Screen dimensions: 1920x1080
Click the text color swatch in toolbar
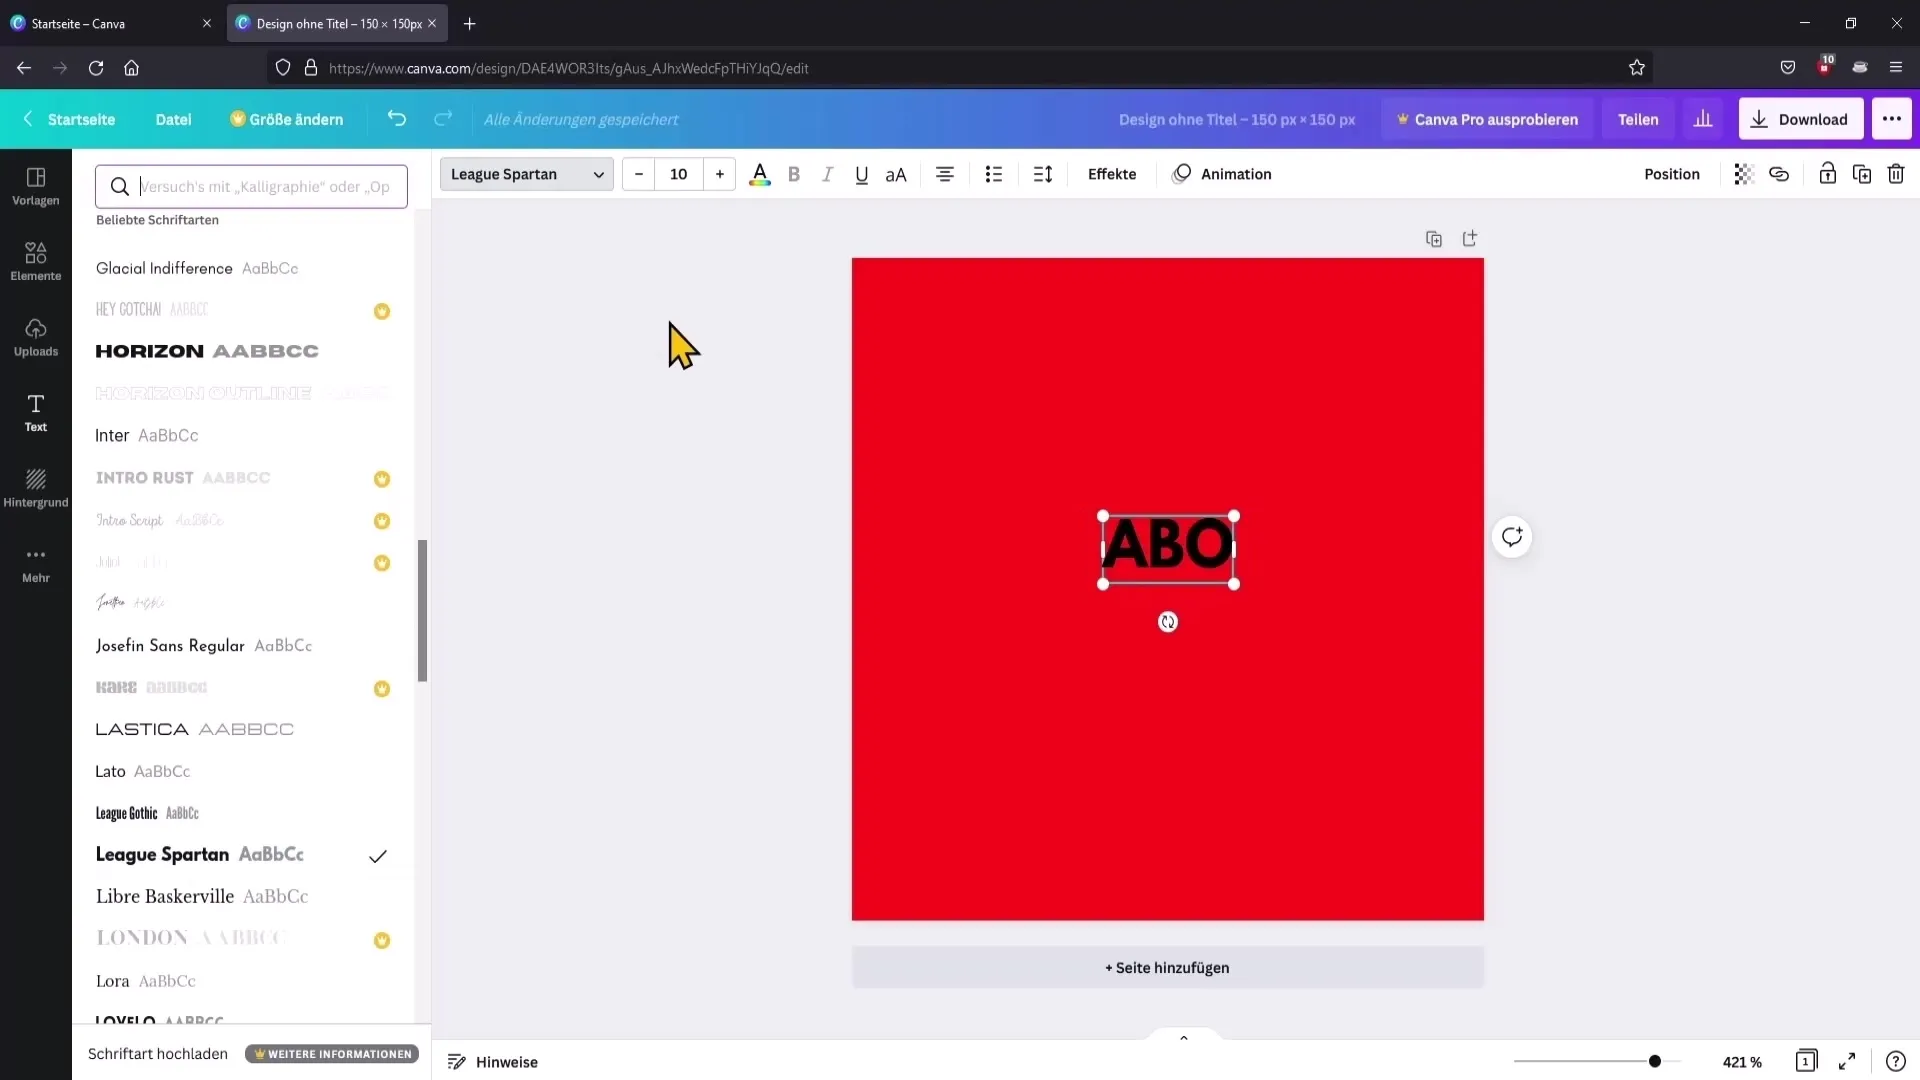click(760, 173)
